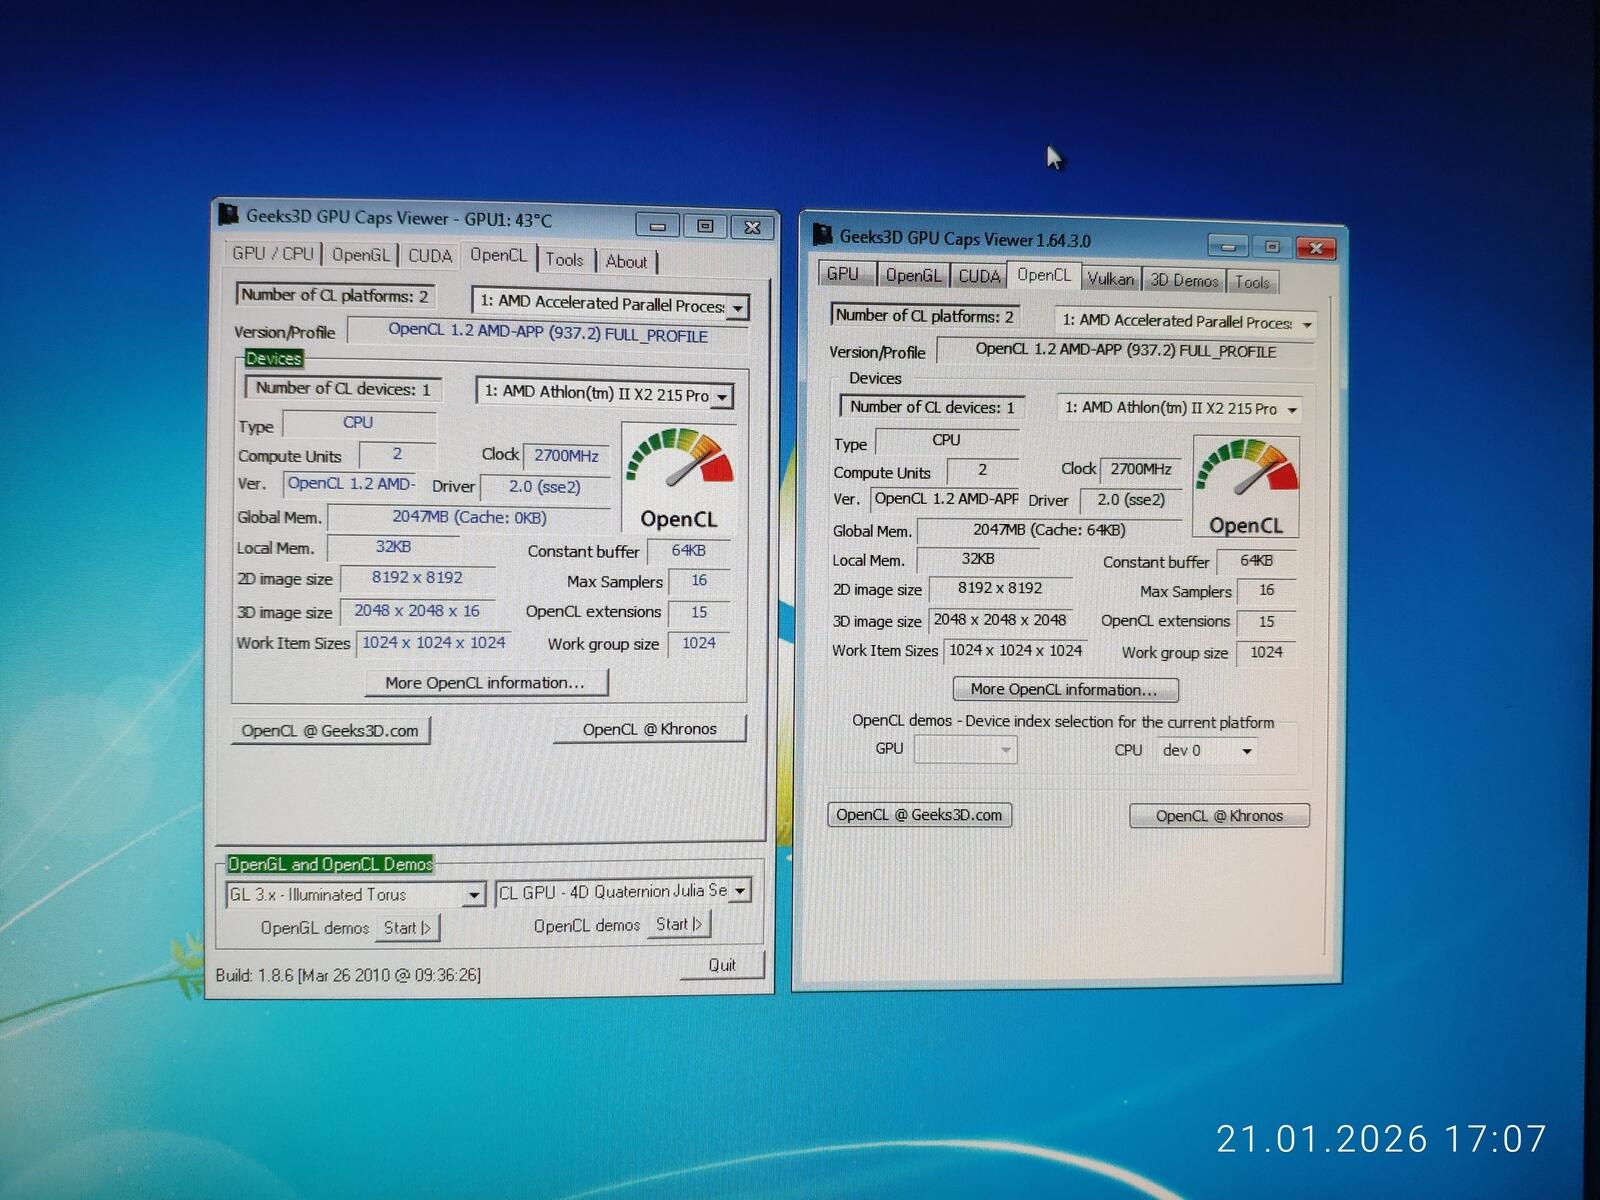Open the GPU tab in the 1.64.3.0 window

click(843, 274)
